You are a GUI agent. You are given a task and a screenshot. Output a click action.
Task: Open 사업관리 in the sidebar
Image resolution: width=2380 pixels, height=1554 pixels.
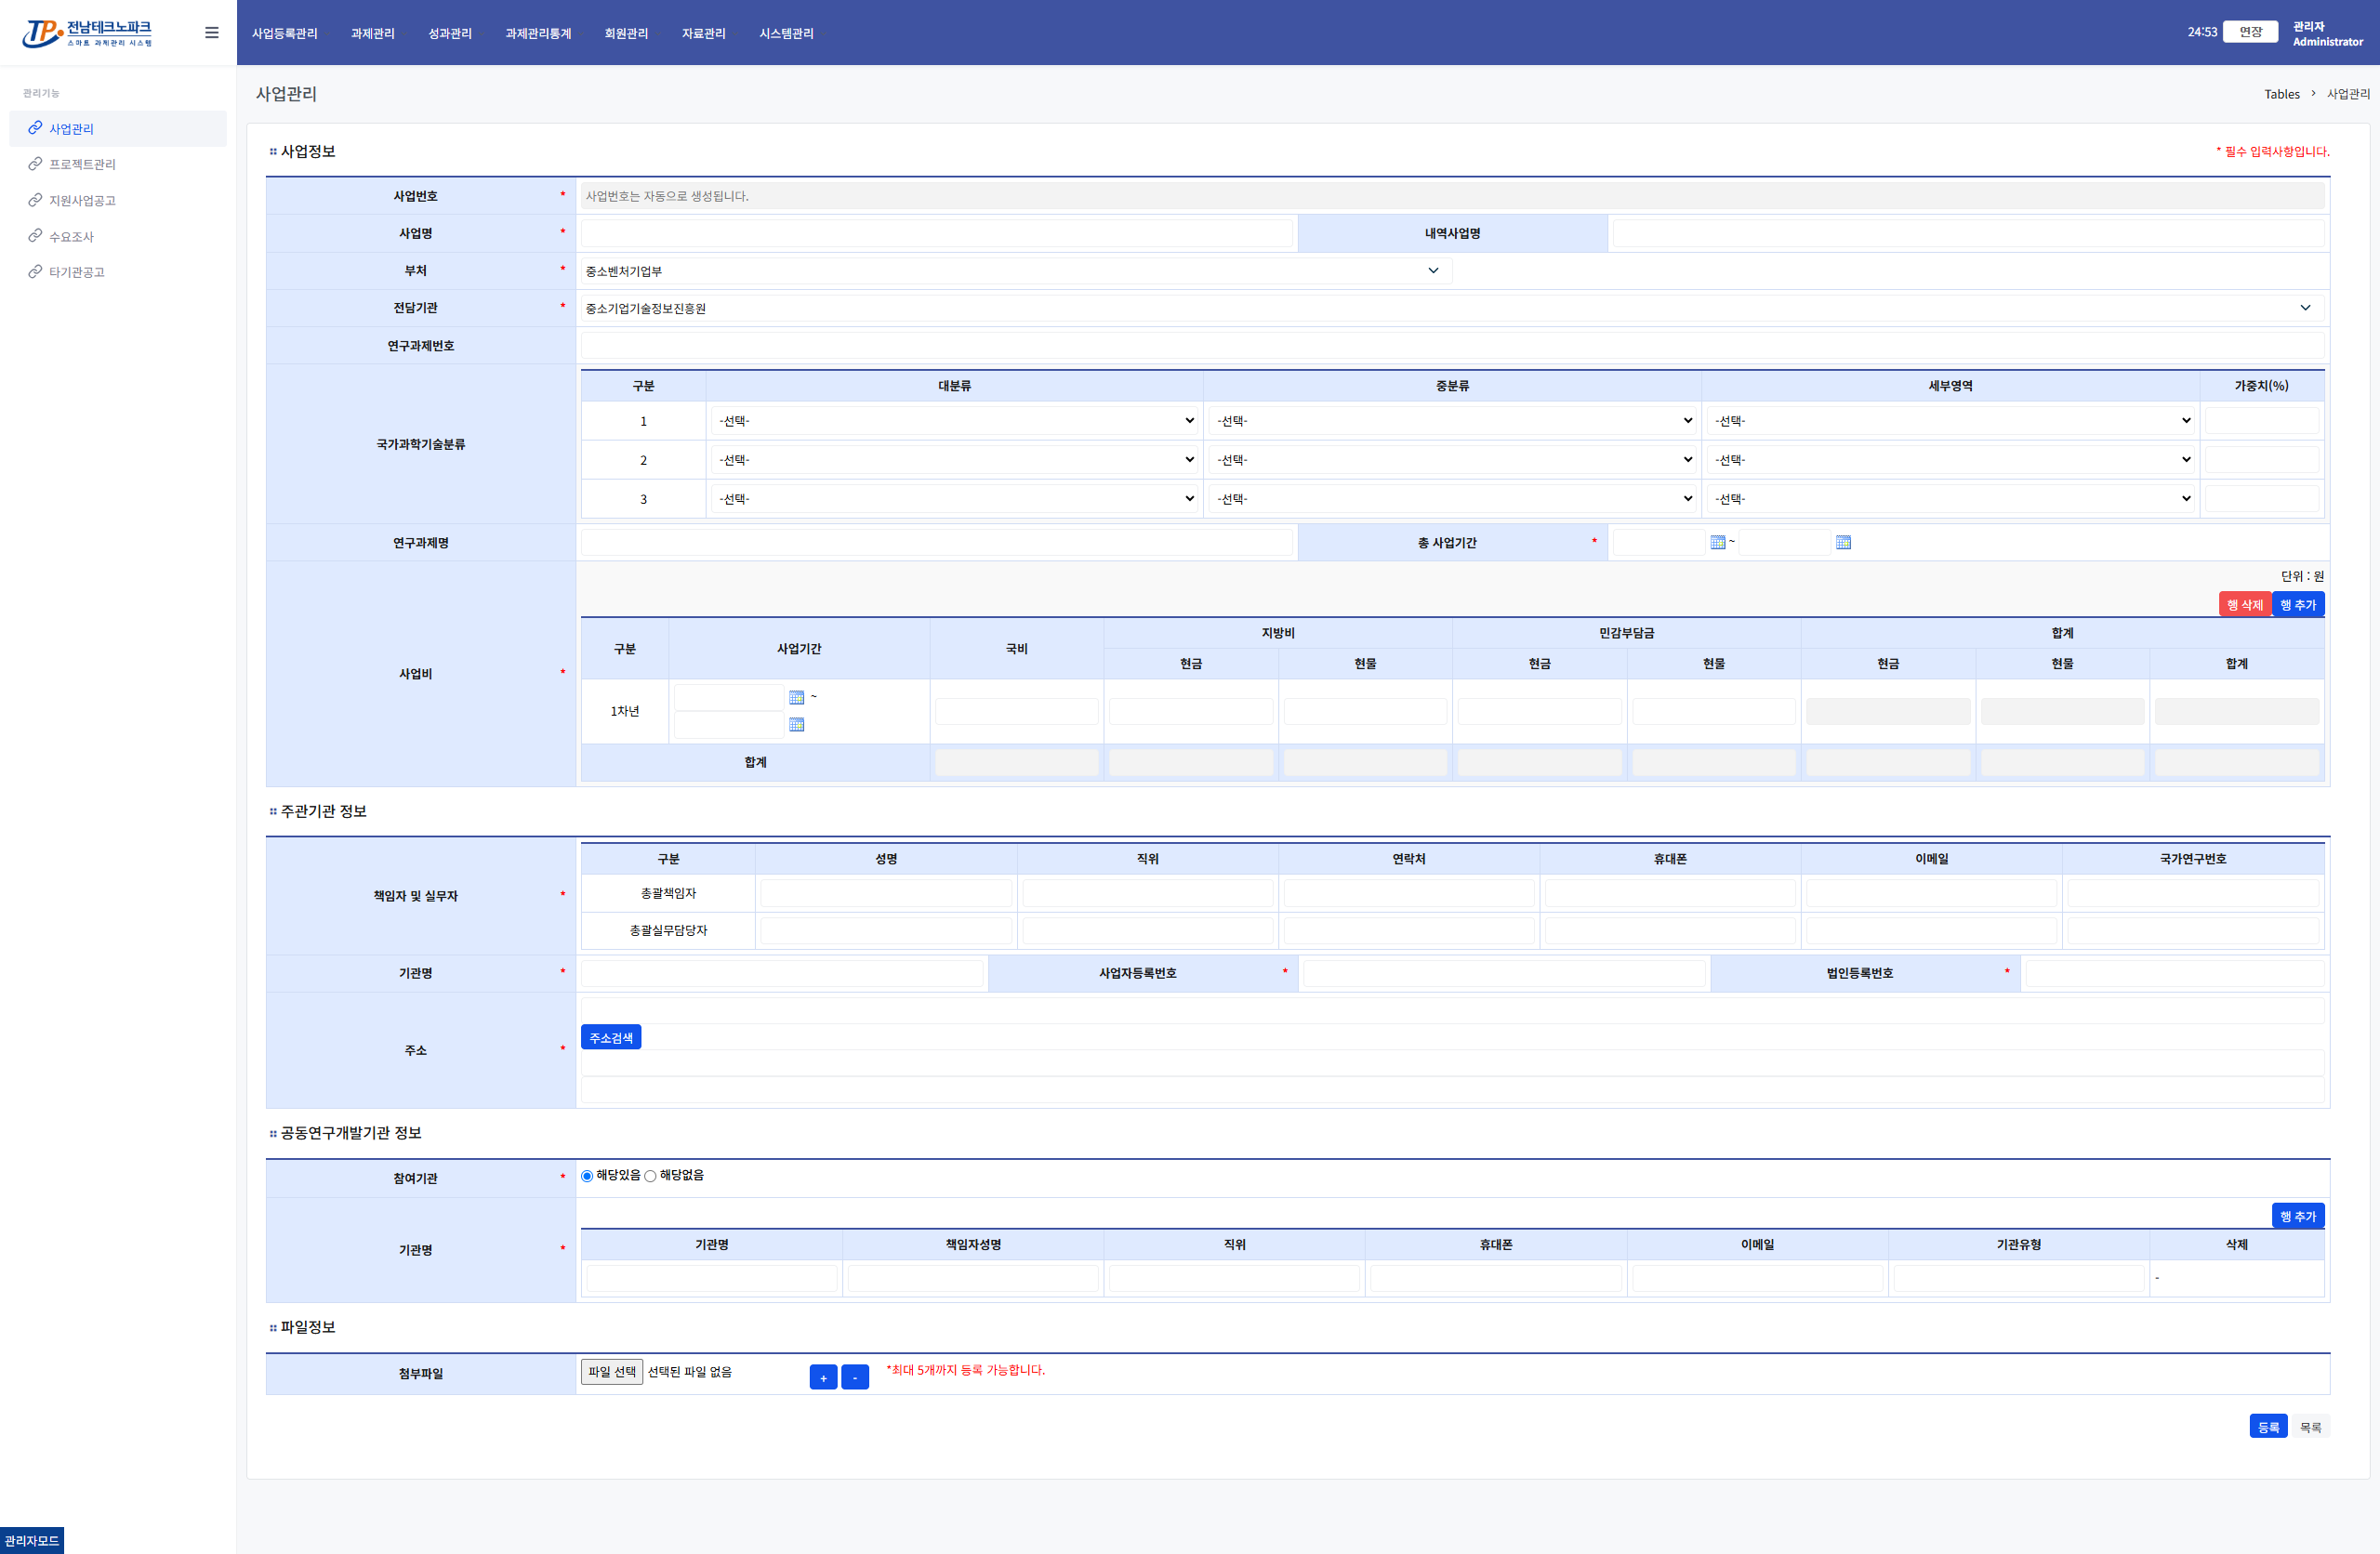pos(118,129)
